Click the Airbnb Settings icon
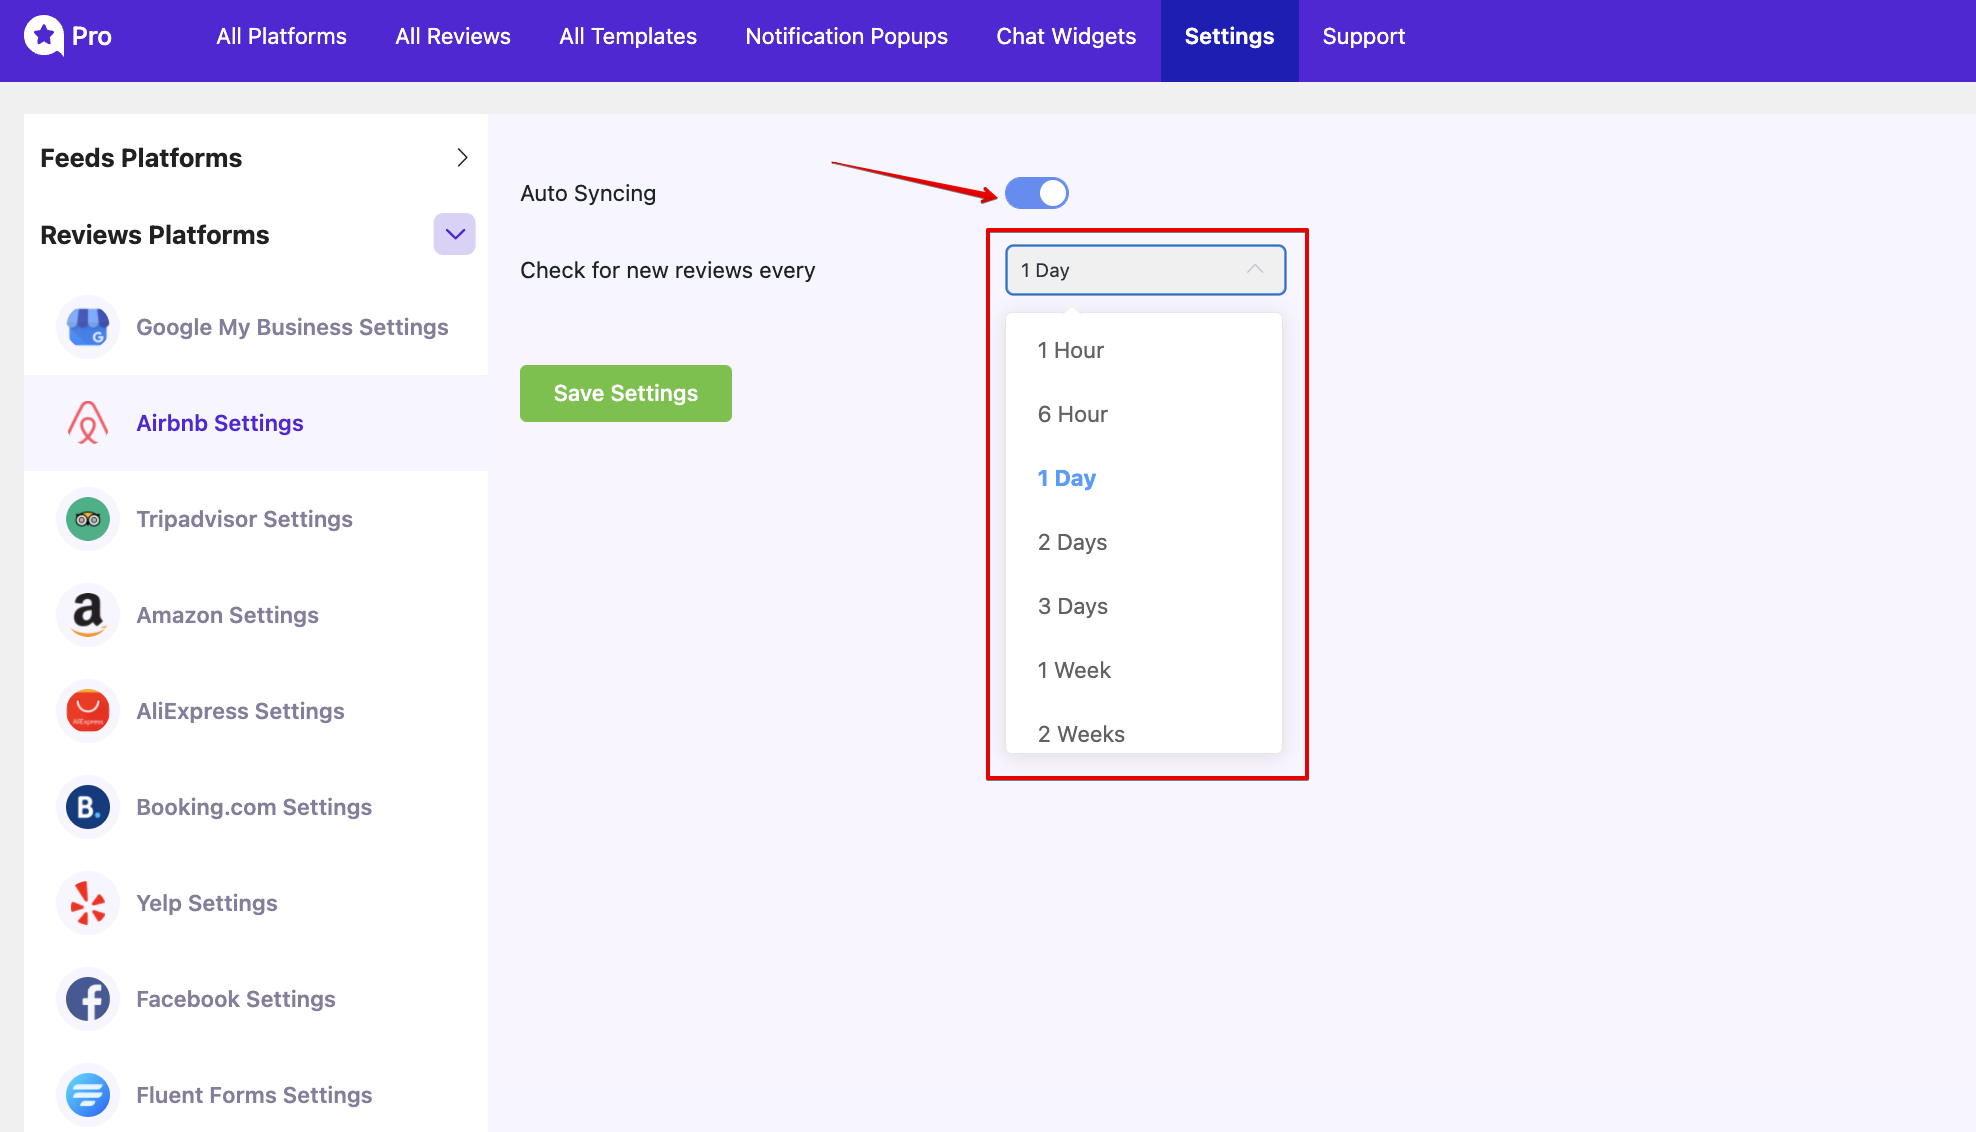The width and height of the screenshot is (1976, 1132). (88, 422)
